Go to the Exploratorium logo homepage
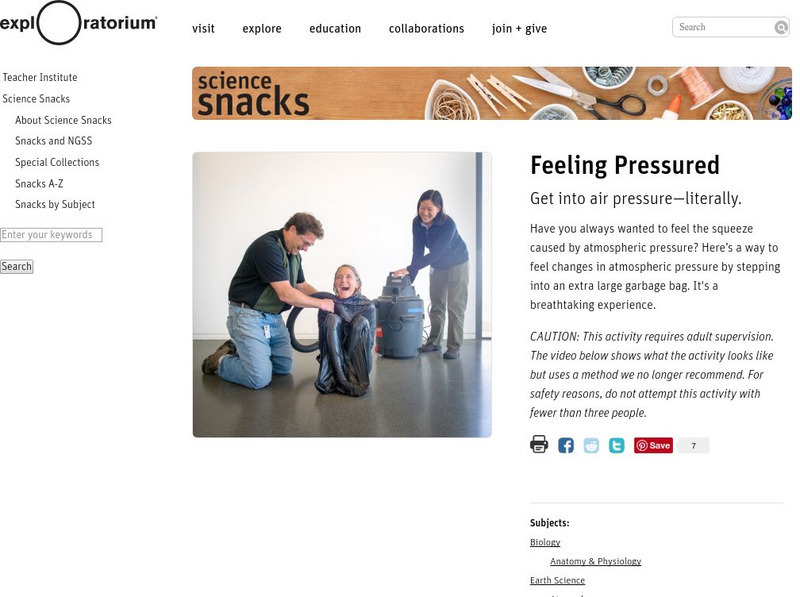 coord(78,24)
